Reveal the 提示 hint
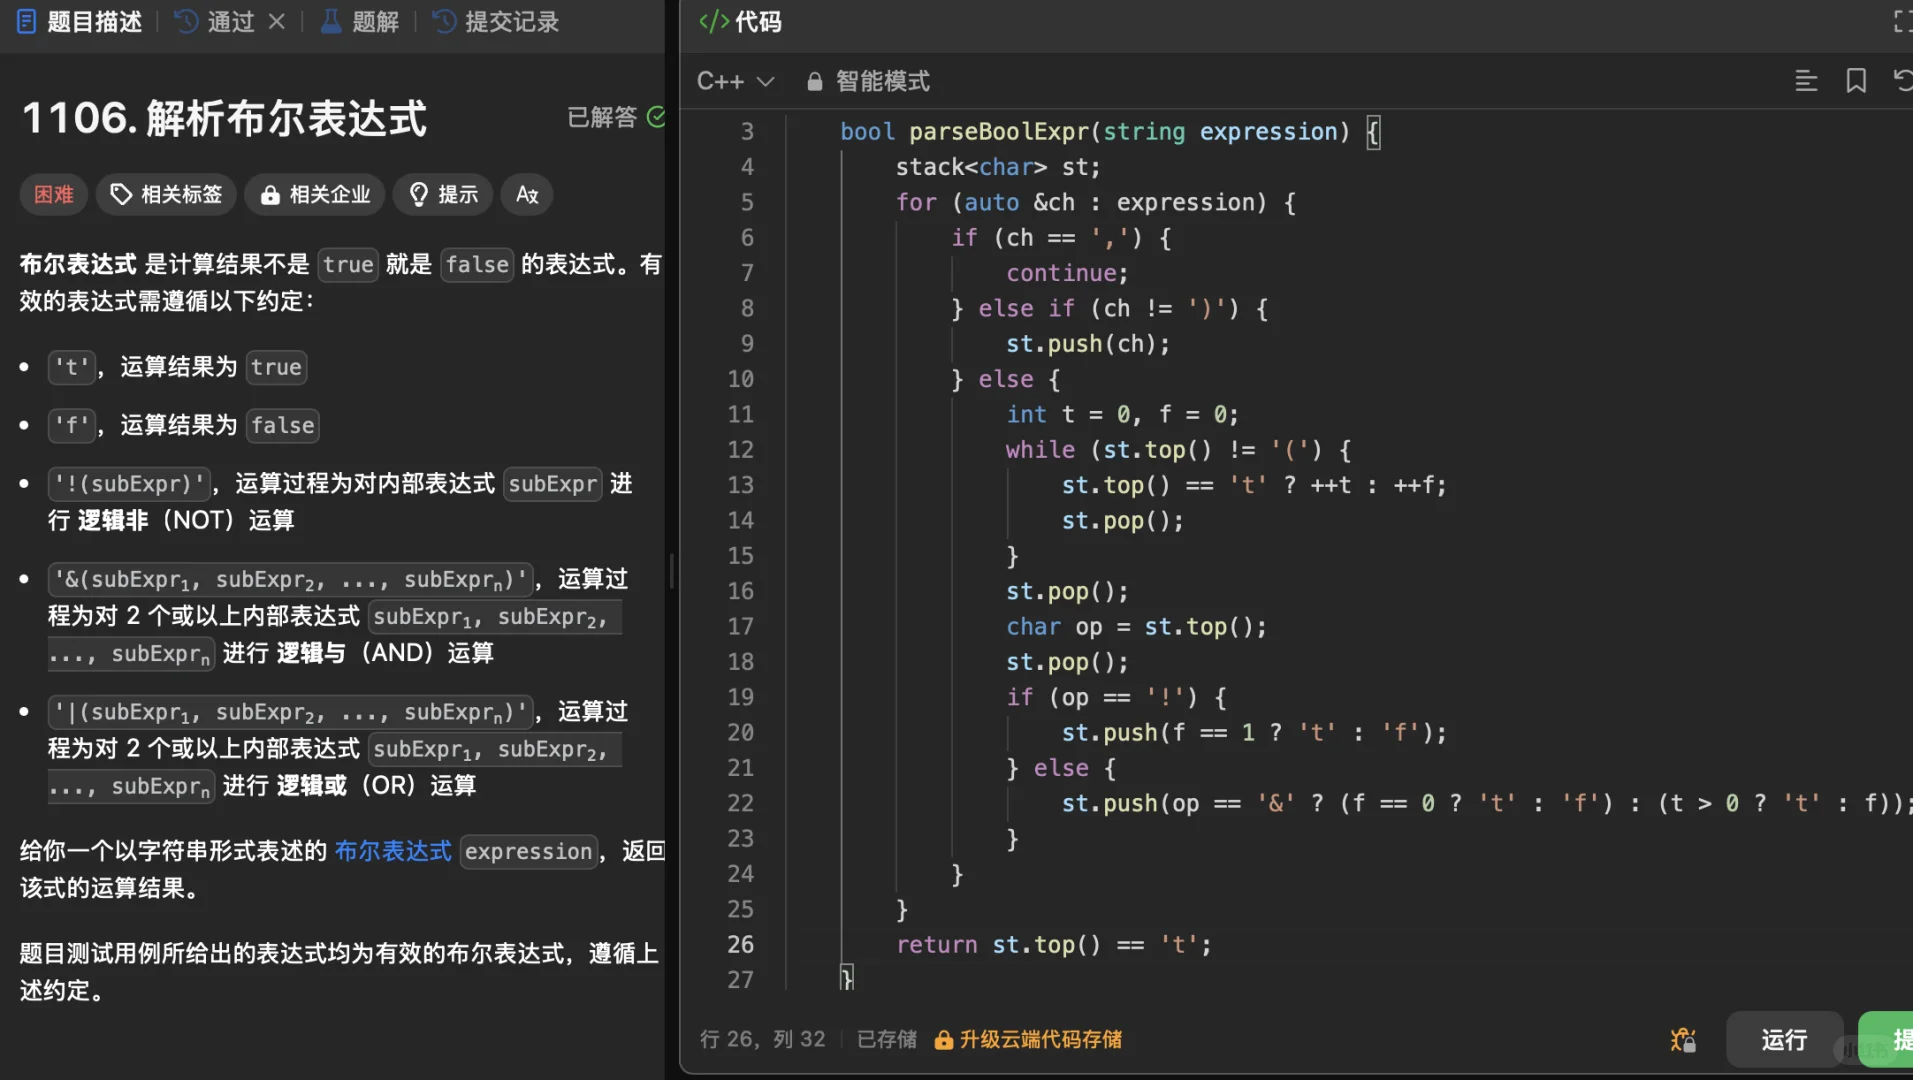The width and height of the screenshot is (1913, 1080). pos(443,194)
